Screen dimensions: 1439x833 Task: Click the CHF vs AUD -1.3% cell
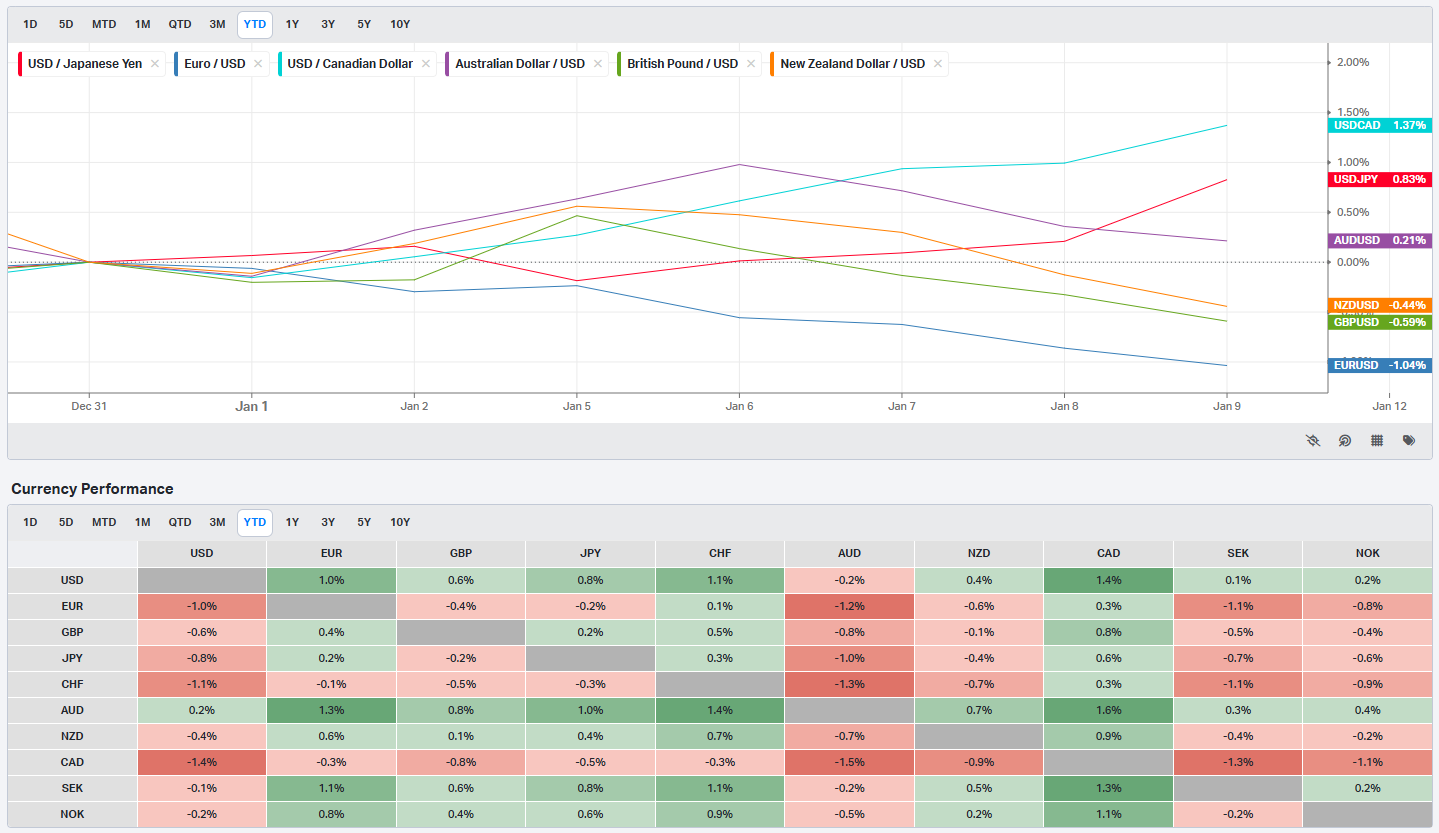(x=849, y=684)
